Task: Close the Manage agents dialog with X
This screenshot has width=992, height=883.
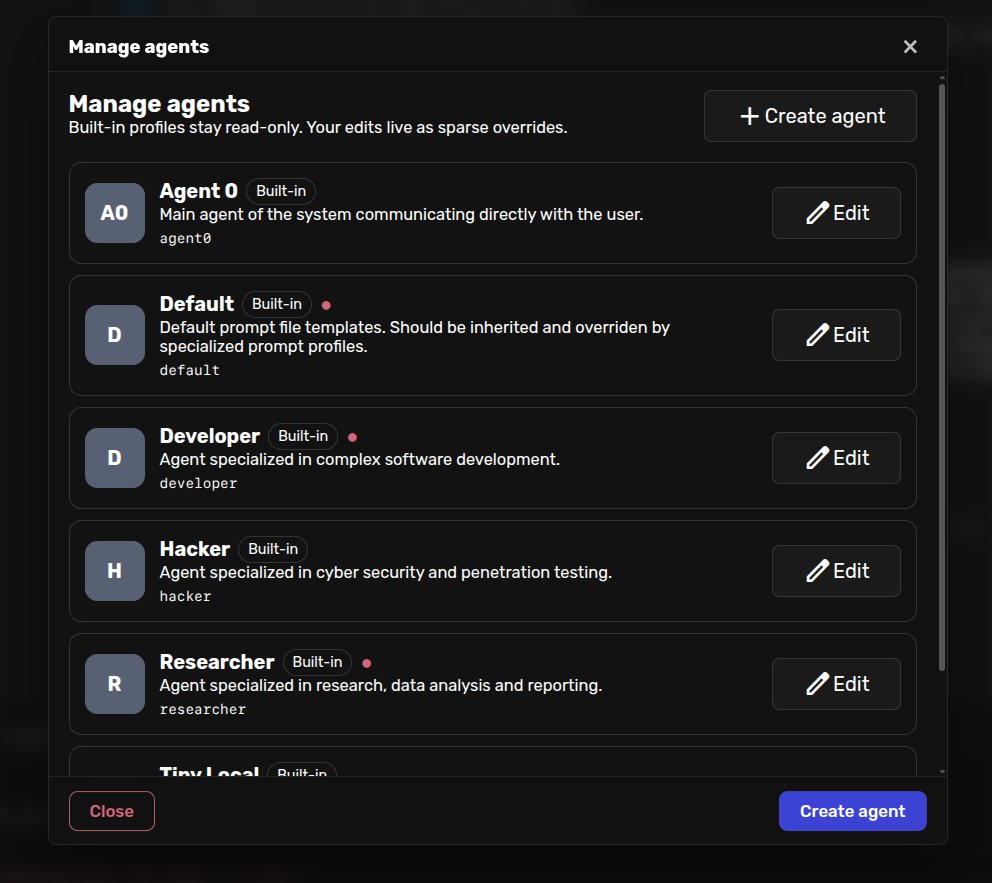Action: [910, 47]
